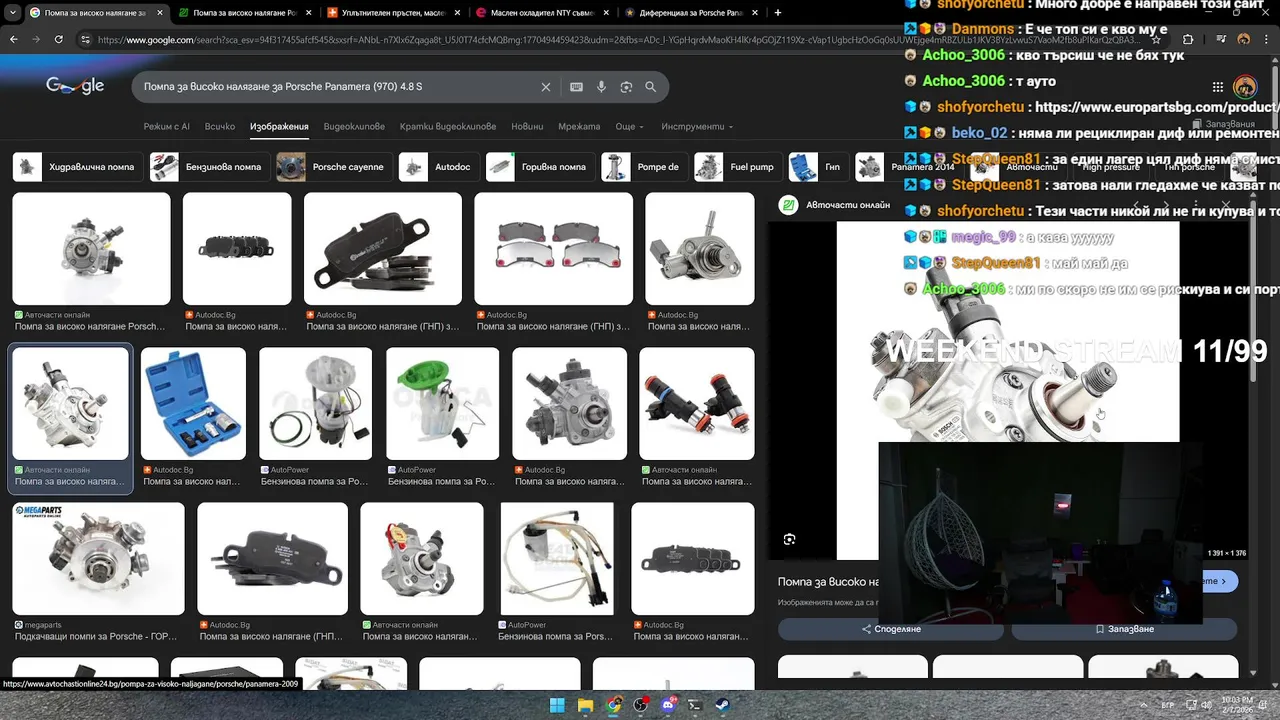The height and width of the screenshot is (720, 1280).
Task: Click the search input field text
Action: pos(283,87)
